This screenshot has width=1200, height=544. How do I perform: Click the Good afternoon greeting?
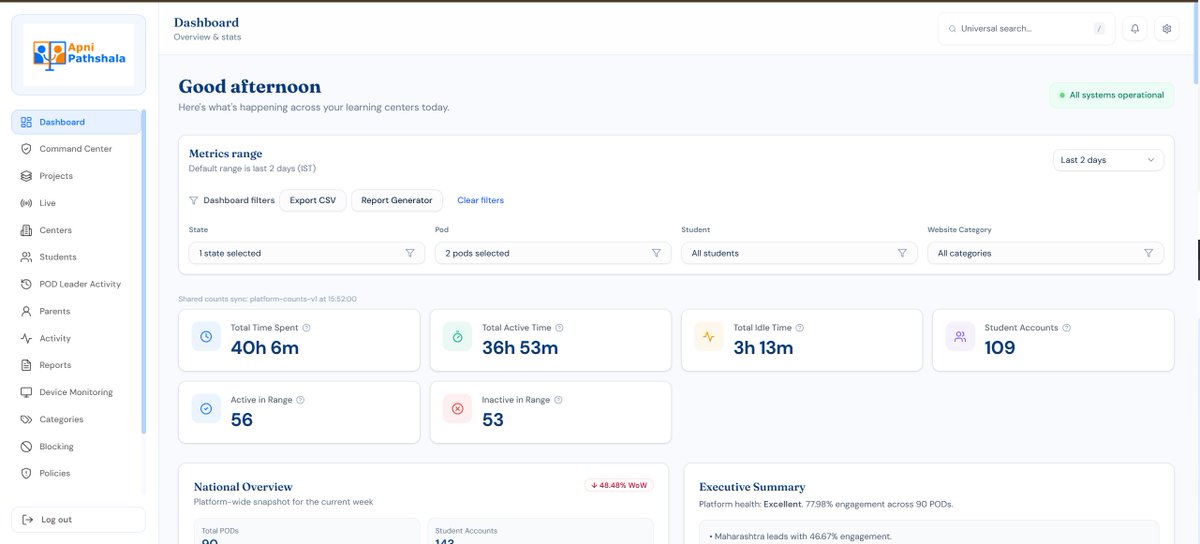pyautogui.click(x=250, y=87)
